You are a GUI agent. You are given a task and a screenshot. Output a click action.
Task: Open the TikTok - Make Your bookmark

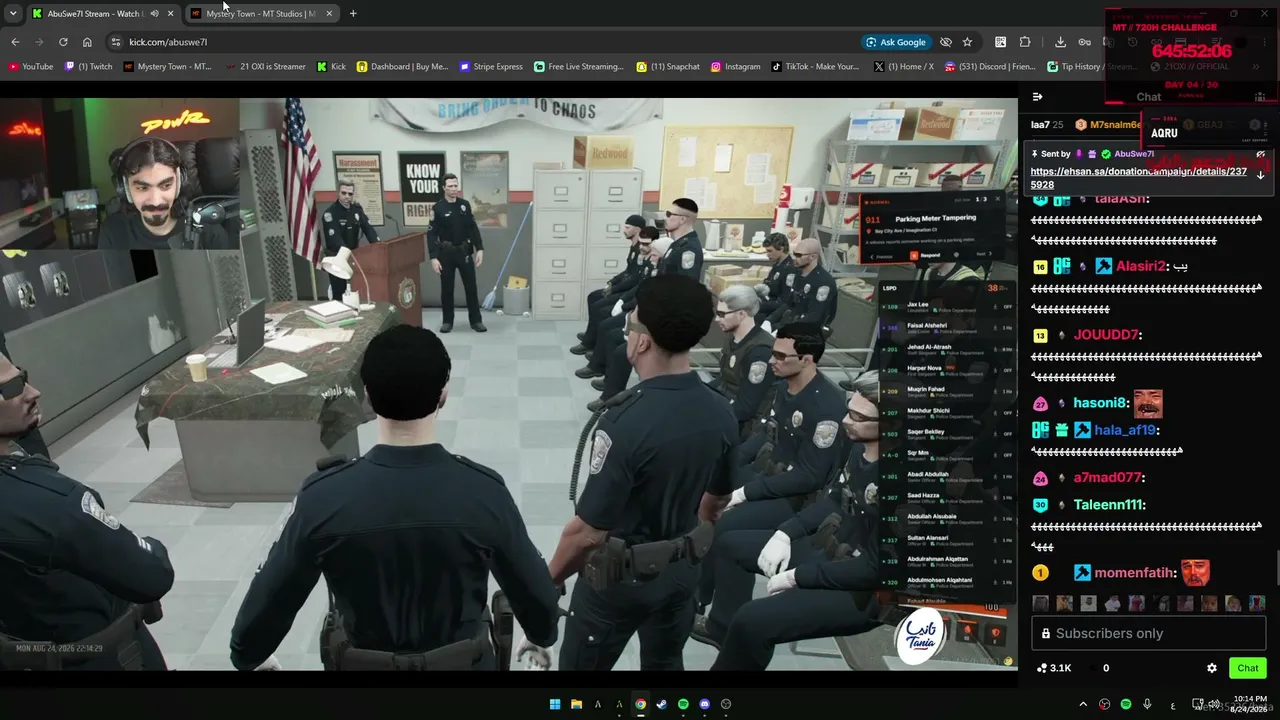(x=815, y=67)
